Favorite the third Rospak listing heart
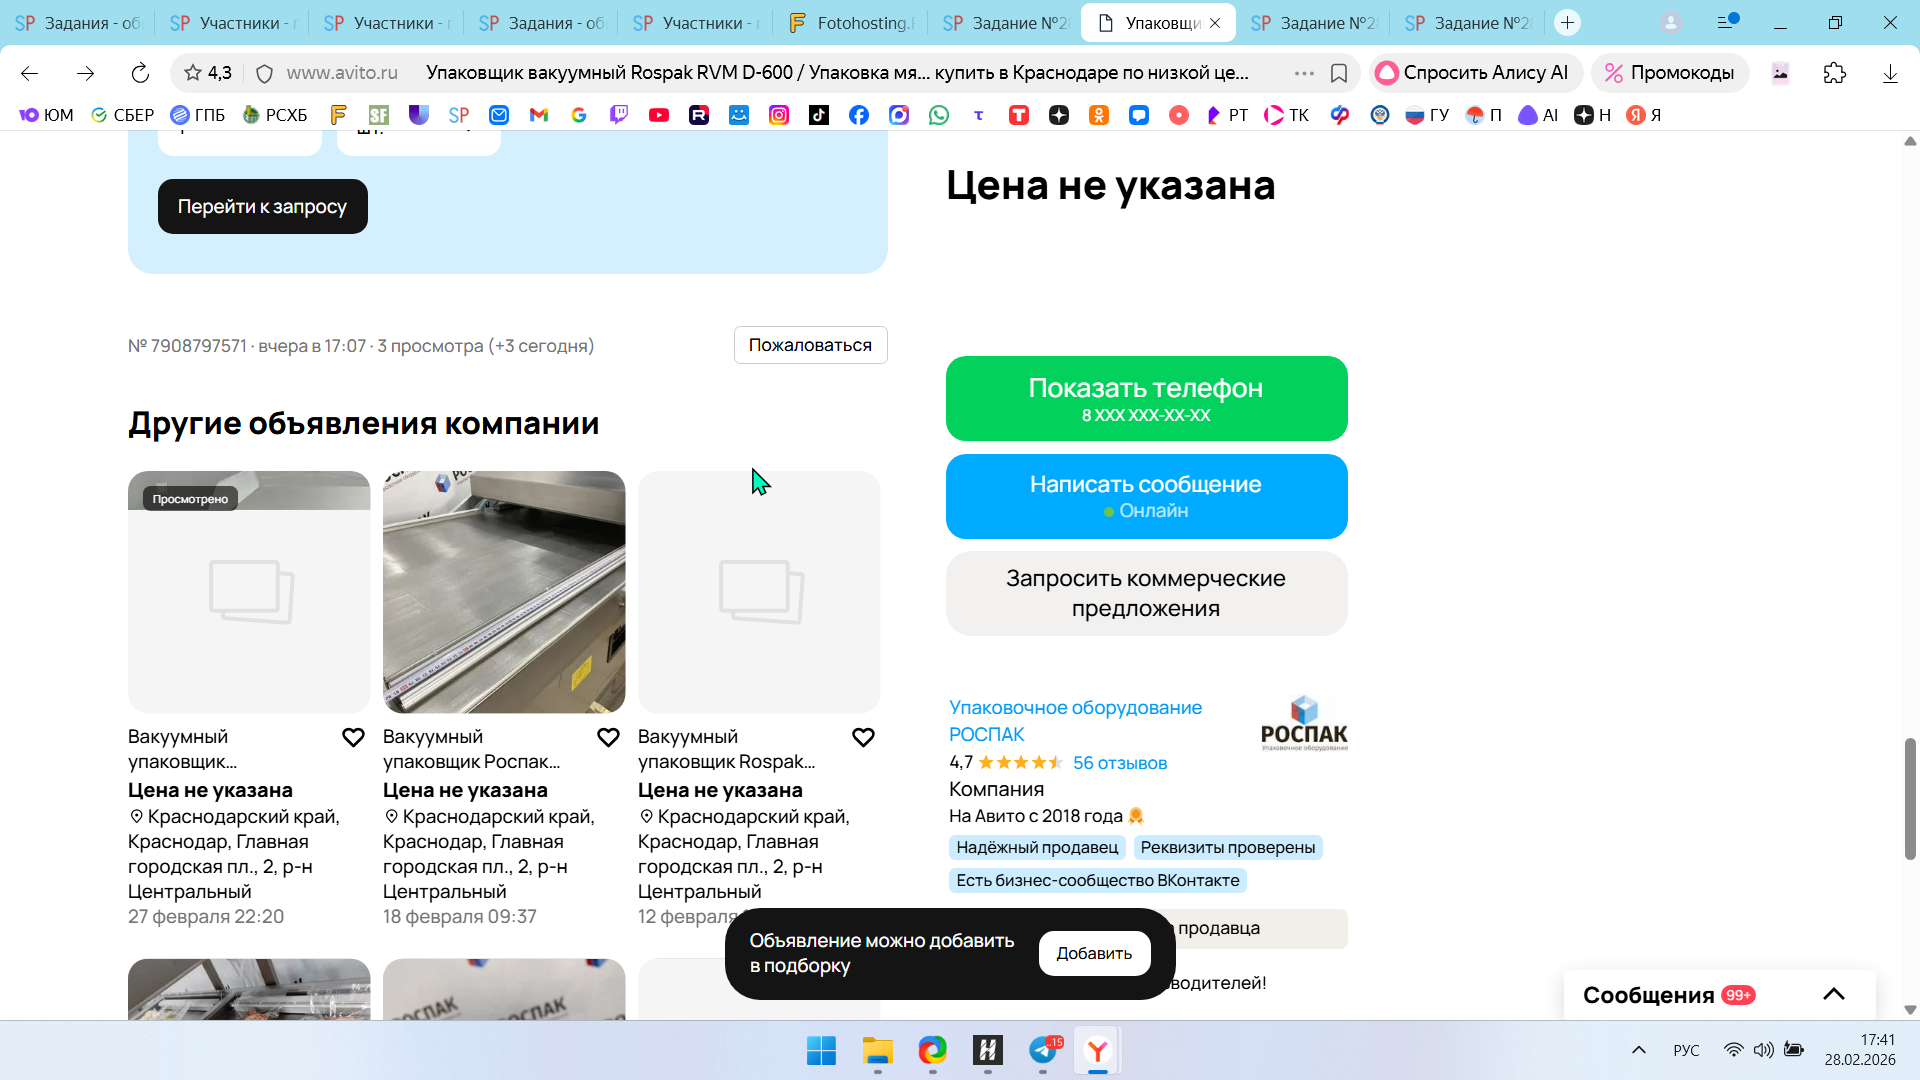 click(x=863, y=738)
